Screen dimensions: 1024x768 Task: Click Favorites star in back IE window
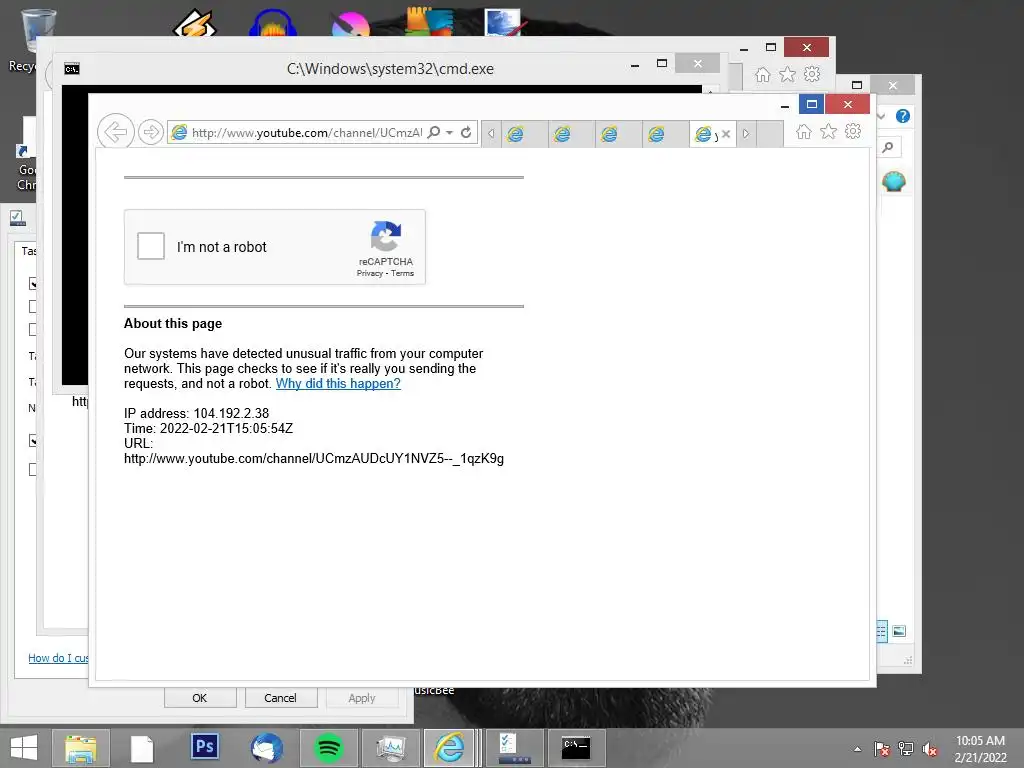click(x=788, y=74)
